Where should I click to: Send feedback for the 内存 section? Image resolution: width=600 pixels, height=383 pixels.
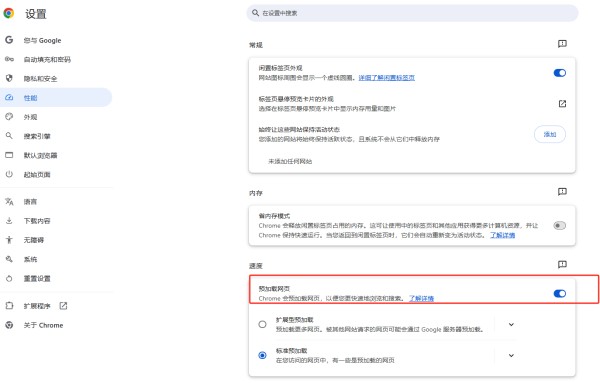[562, 192]
